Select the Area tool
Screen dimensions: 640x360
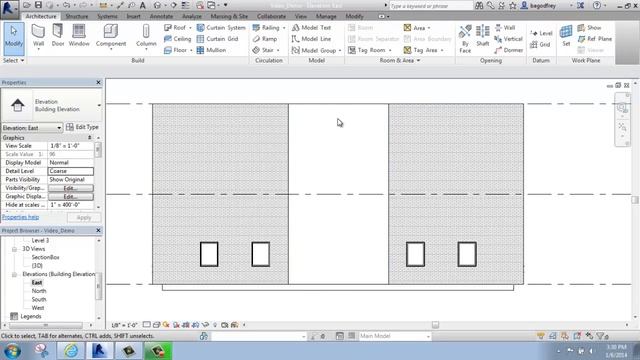pyautogui.click(x=417, y=28)
